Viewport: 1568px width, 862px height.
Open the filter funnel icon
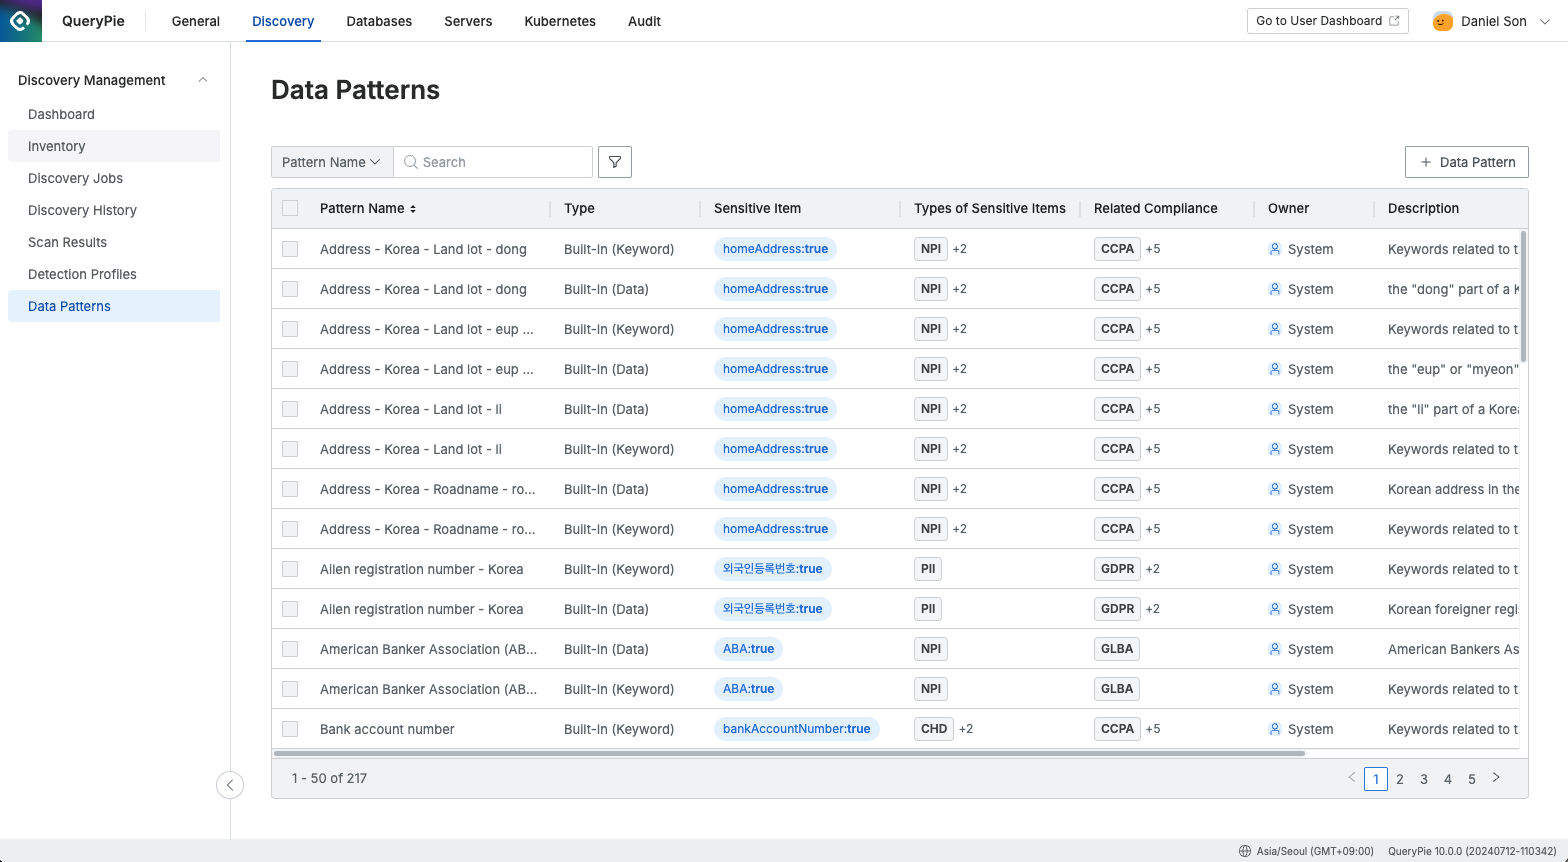coord(615,162)
